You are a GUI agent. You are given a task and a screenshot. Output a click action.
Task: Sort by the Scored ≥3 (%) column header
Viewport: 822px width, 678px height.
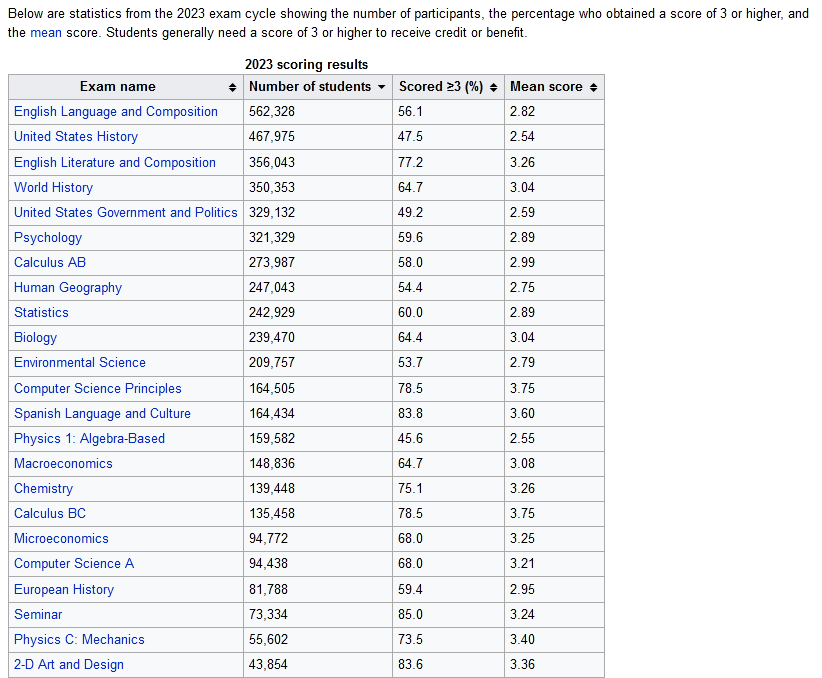448,87
